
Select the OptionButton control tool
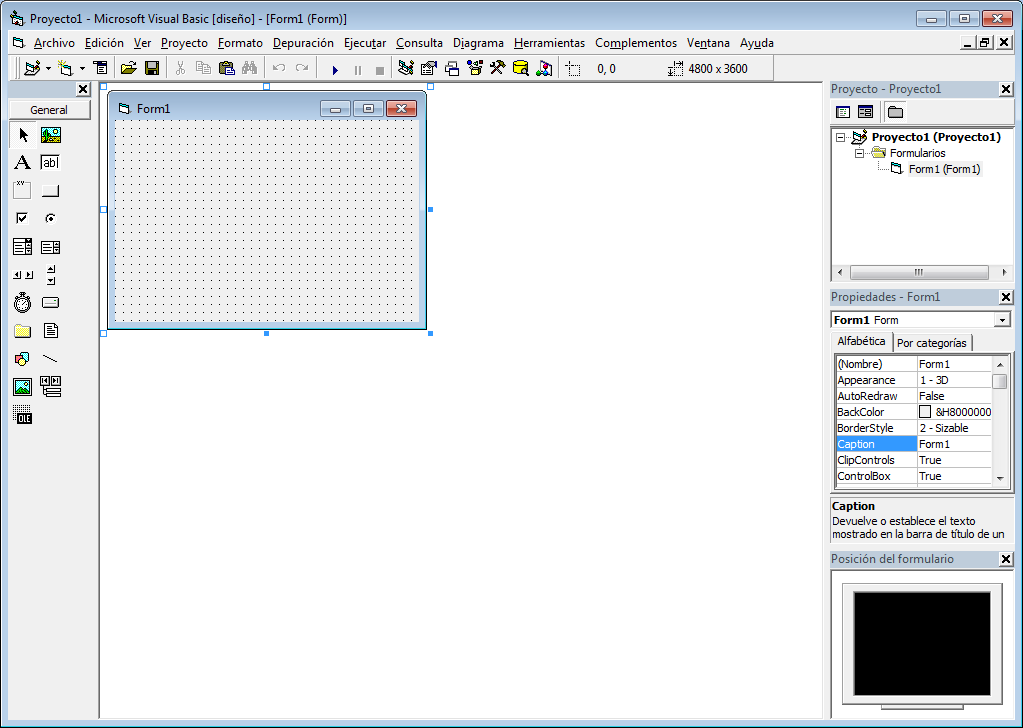point(51,219)
